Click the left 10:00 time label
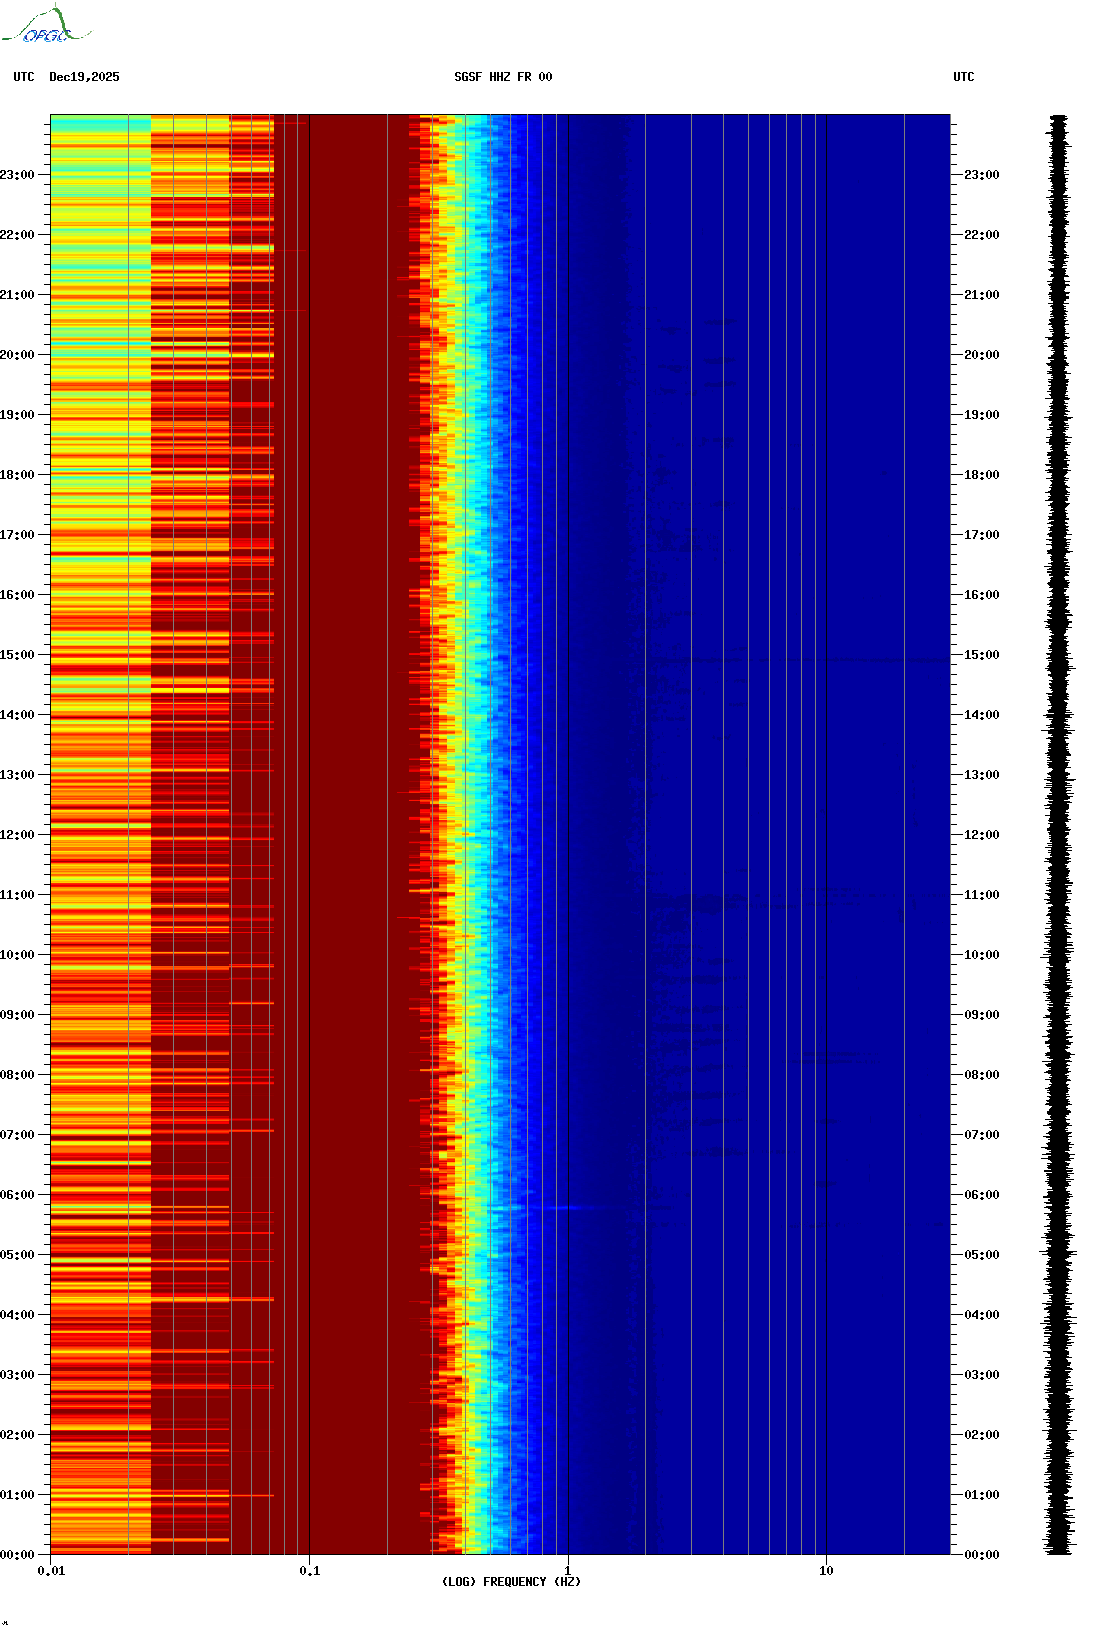 click(17, 955)
